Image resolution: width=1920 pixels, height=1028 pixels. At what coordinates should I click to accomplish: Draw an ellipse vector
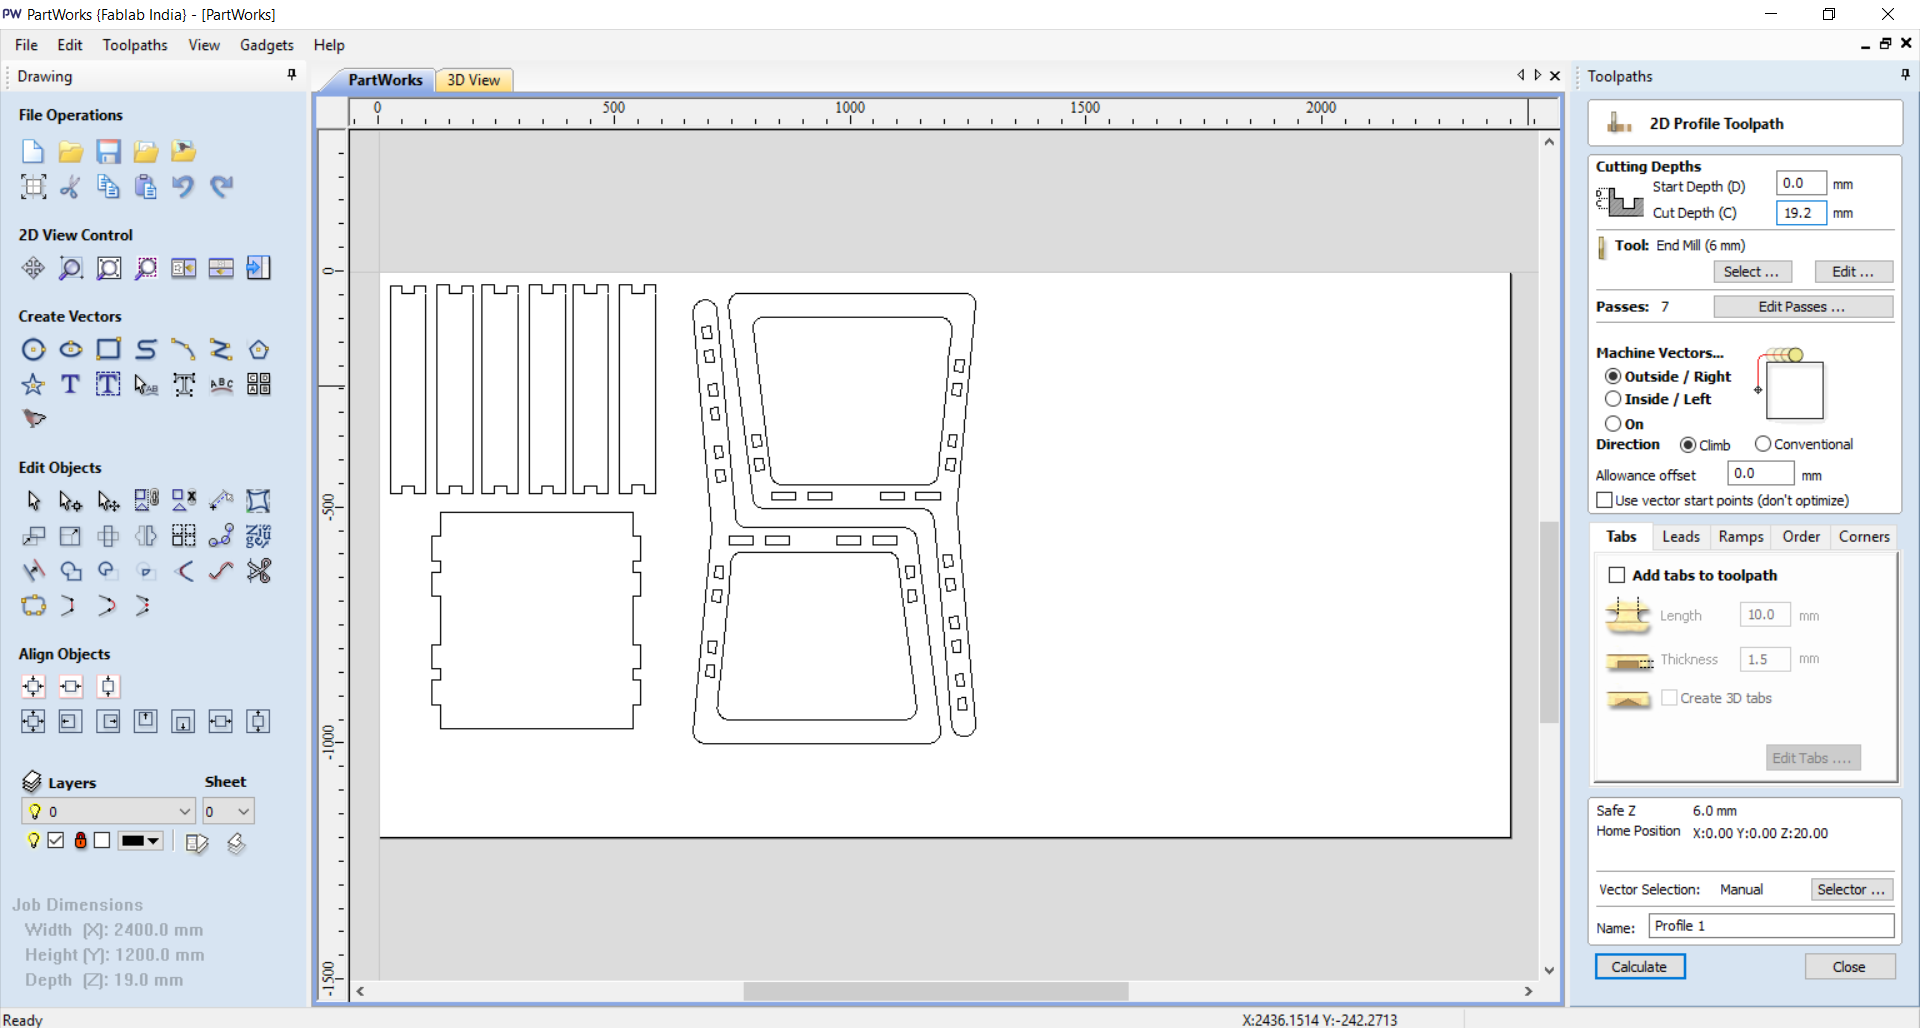[x=70, y=349]
